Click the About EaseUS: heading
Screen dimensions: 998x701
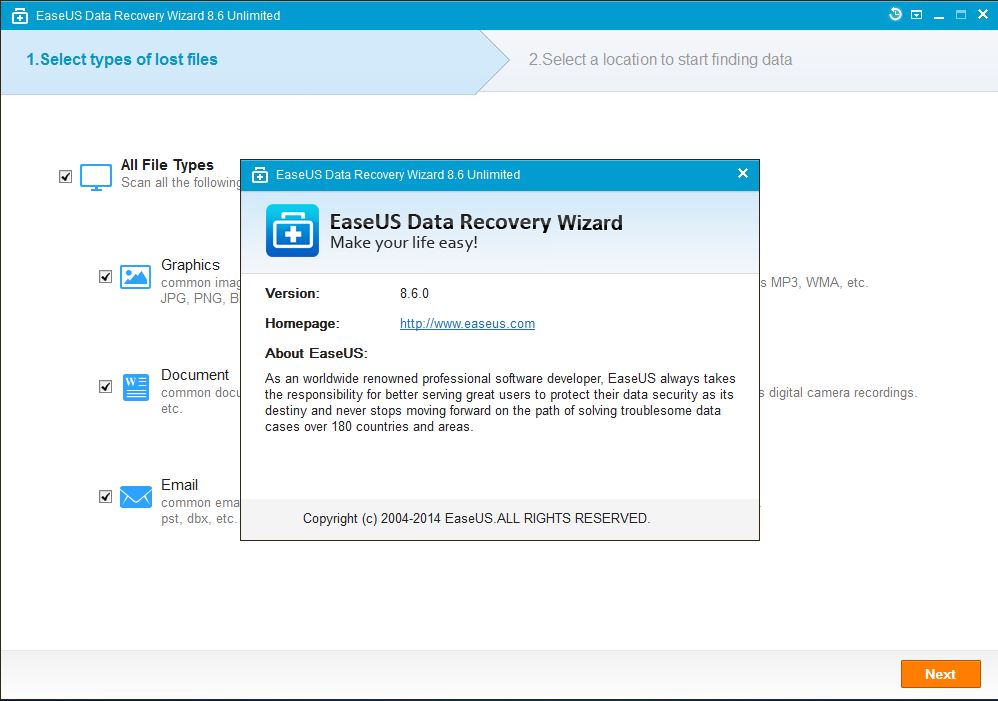(x=316, y=353)
